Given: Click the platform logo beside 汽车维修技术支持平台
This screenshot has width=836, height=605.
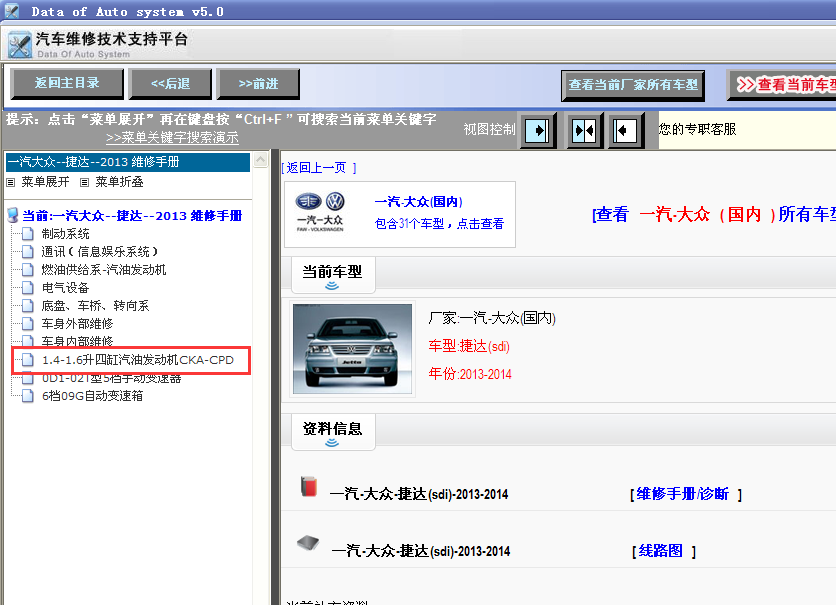Looking at the screenshot, I should pyautogui.click(x=20, y=45).
